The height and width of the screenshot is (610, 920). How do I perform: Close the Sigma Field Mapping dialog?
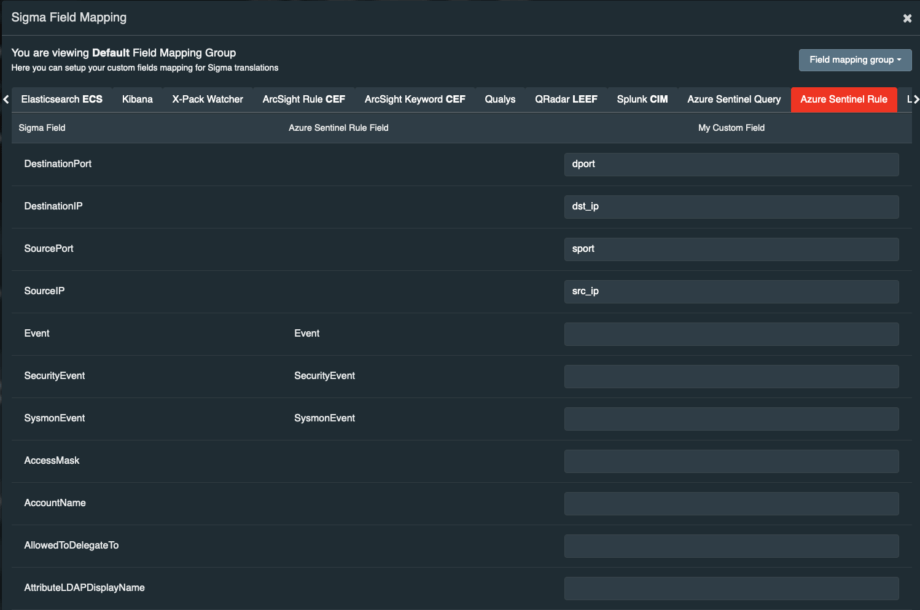907,18
